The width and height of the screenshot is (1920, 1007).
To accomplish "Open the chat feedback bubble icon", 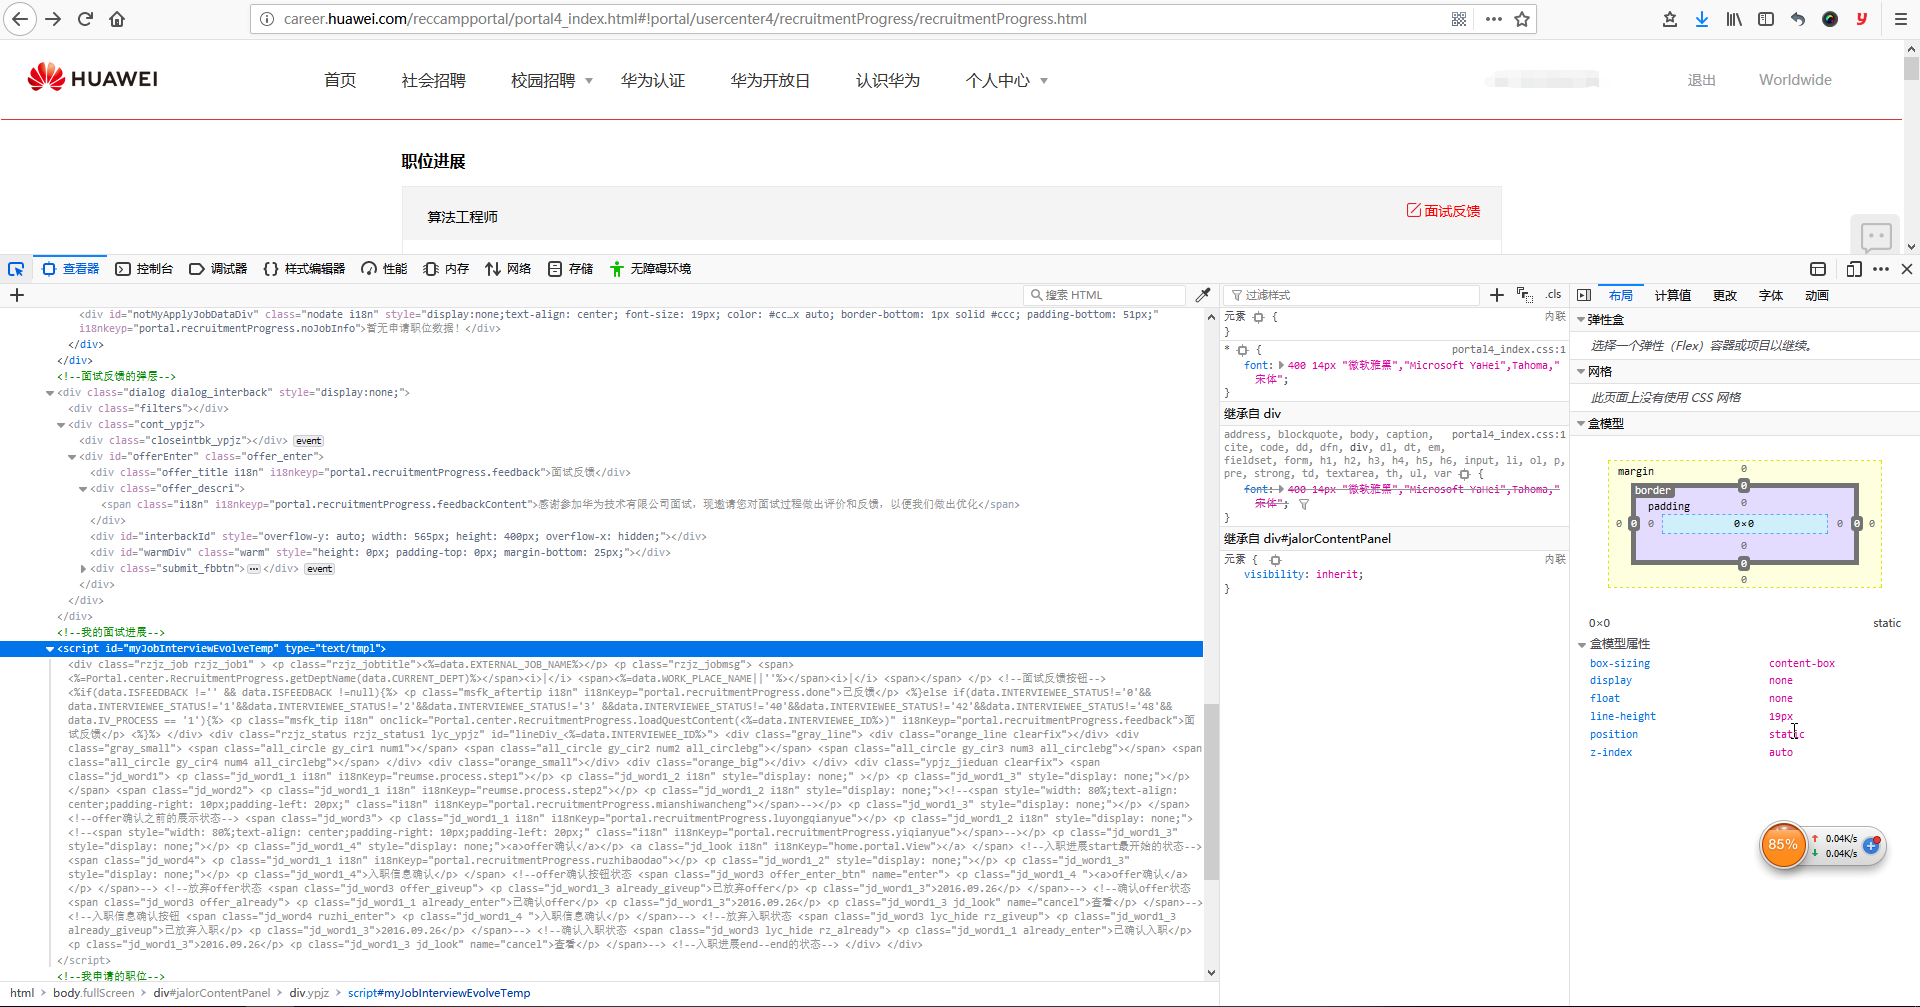I will (x=1876, y=237).
